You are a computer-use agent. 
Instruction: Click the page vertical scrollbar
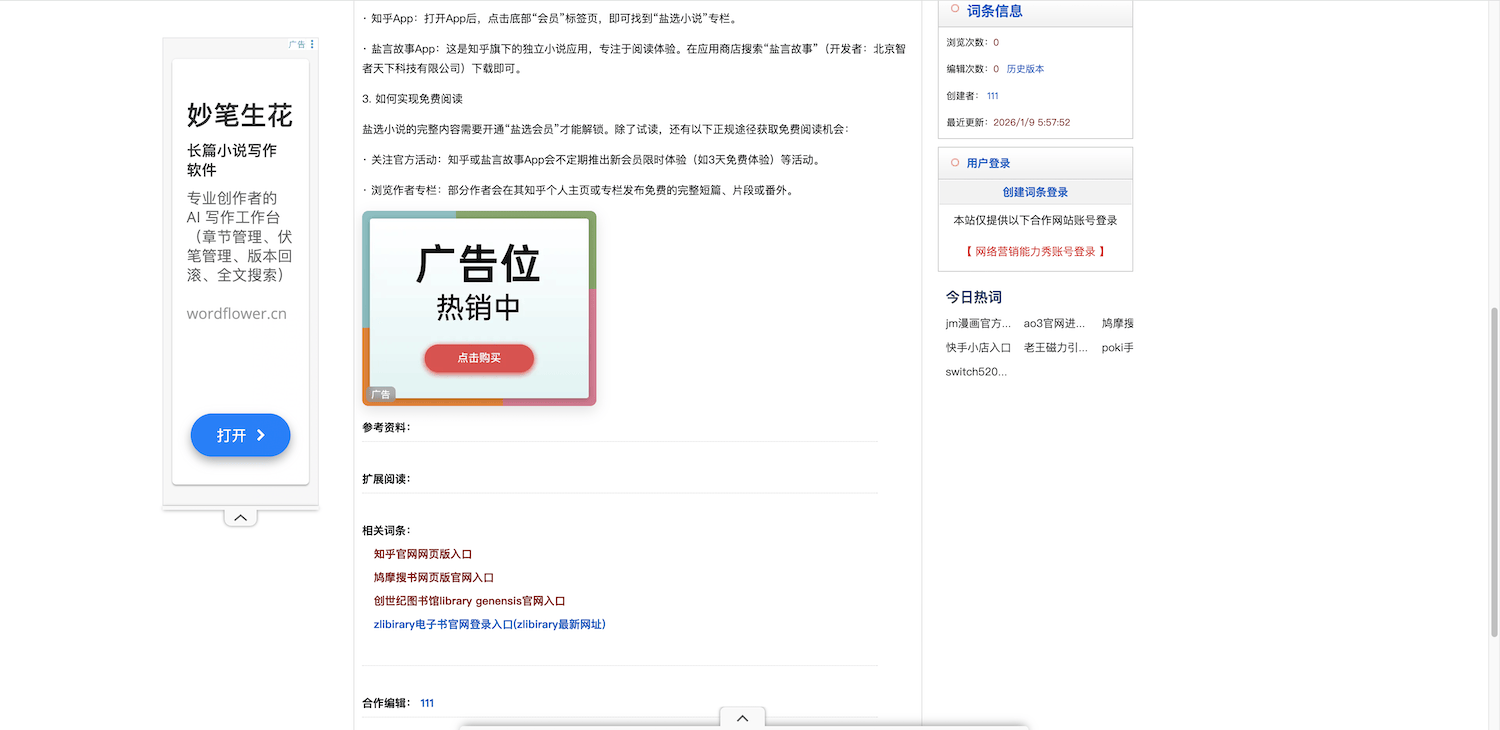[x=1494, y=470]
